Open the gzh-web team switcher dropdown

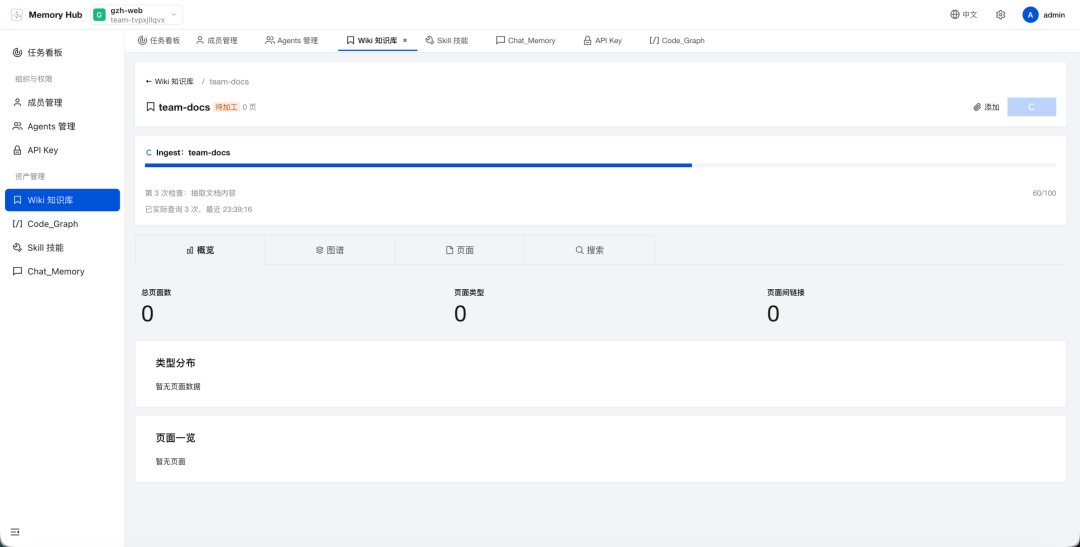click(x=136, y=14)
